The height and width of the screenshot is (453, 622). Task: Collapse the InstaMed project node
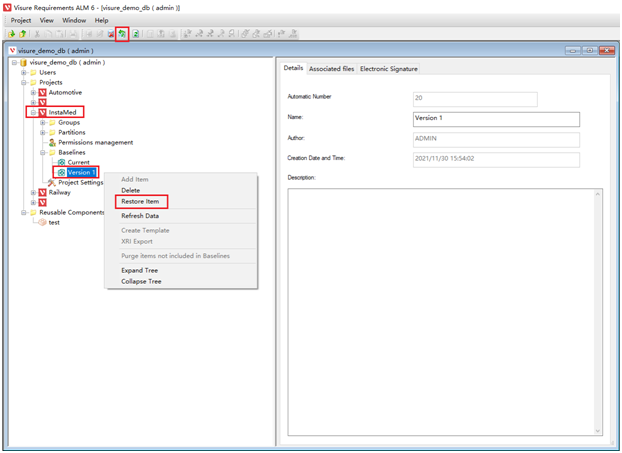click(x=33, y=113)
